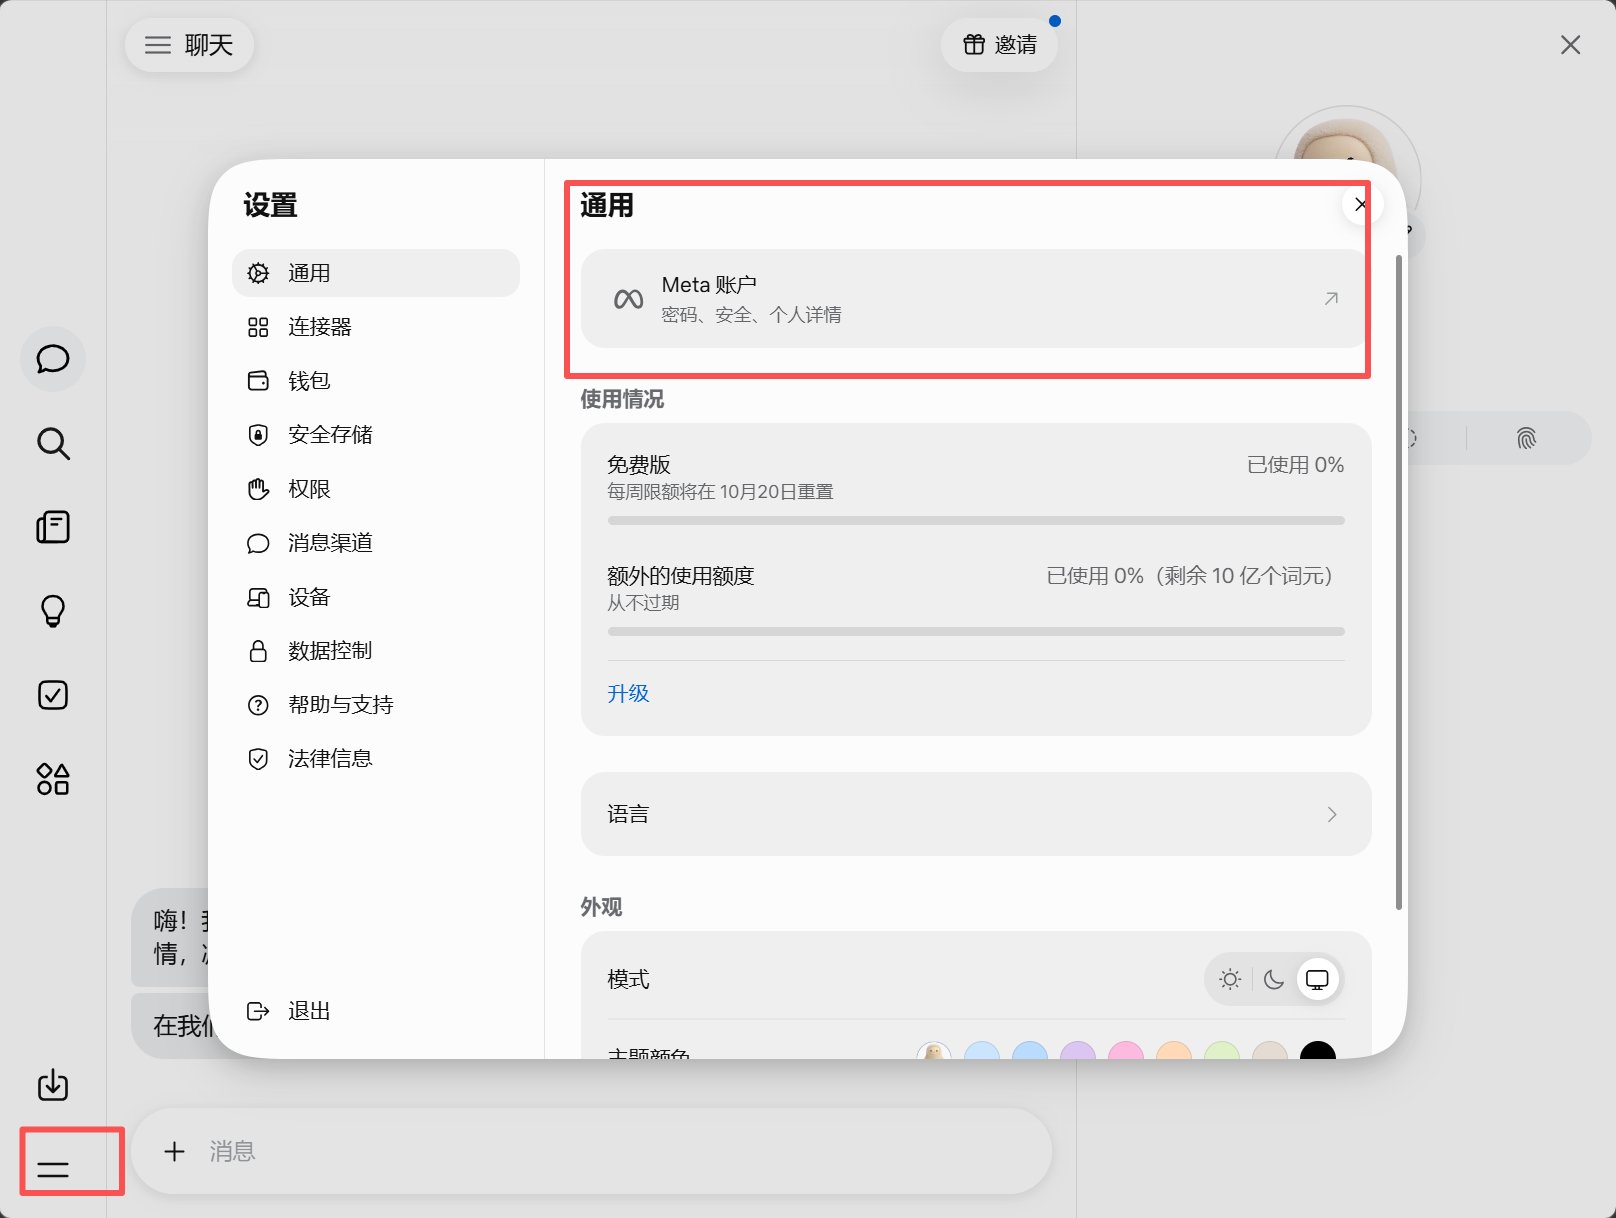The width and height of the screenshot is (1616, 1218).
Task: Open the notebook icon in sidebar
Action: click(x=53, y=527)
